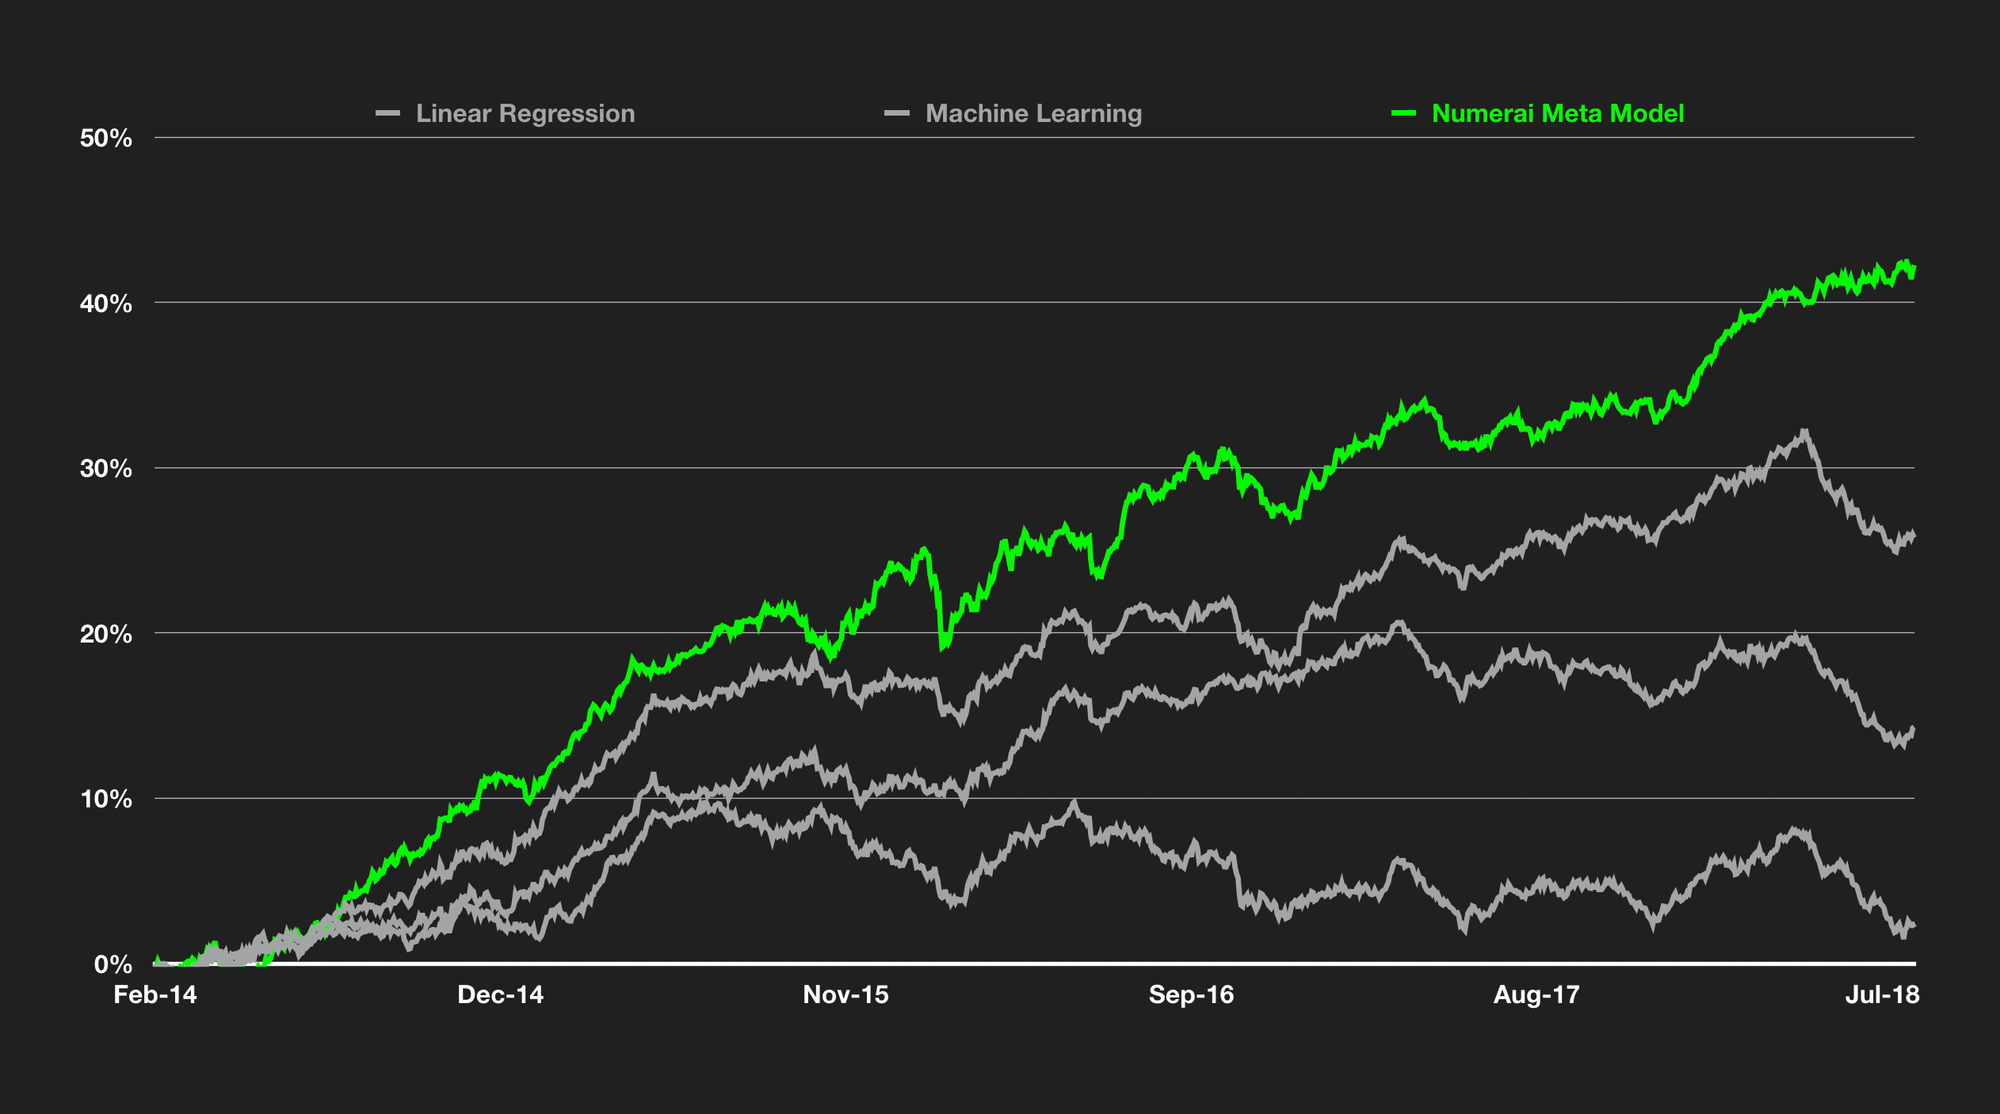
Task: Click lowest gray line's endpoint near 2%
Action: 1912,925
